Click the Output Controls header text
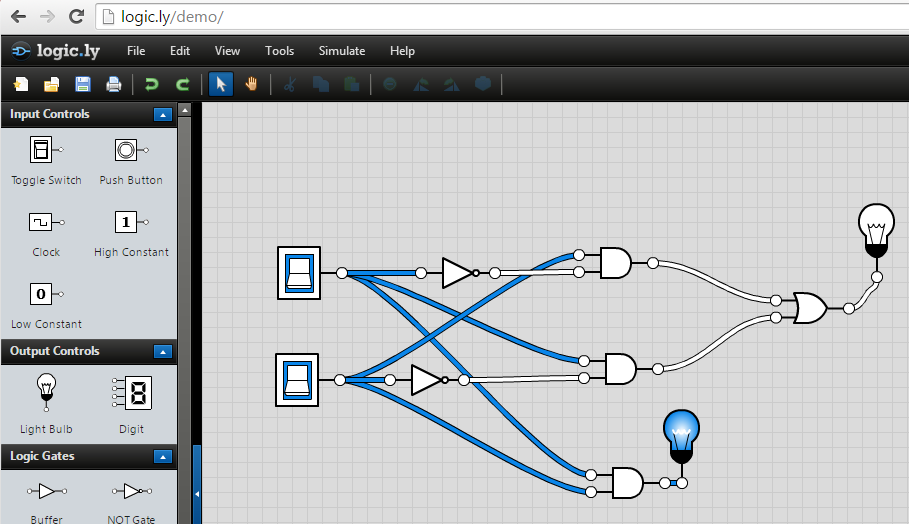 tap(54, 351)
